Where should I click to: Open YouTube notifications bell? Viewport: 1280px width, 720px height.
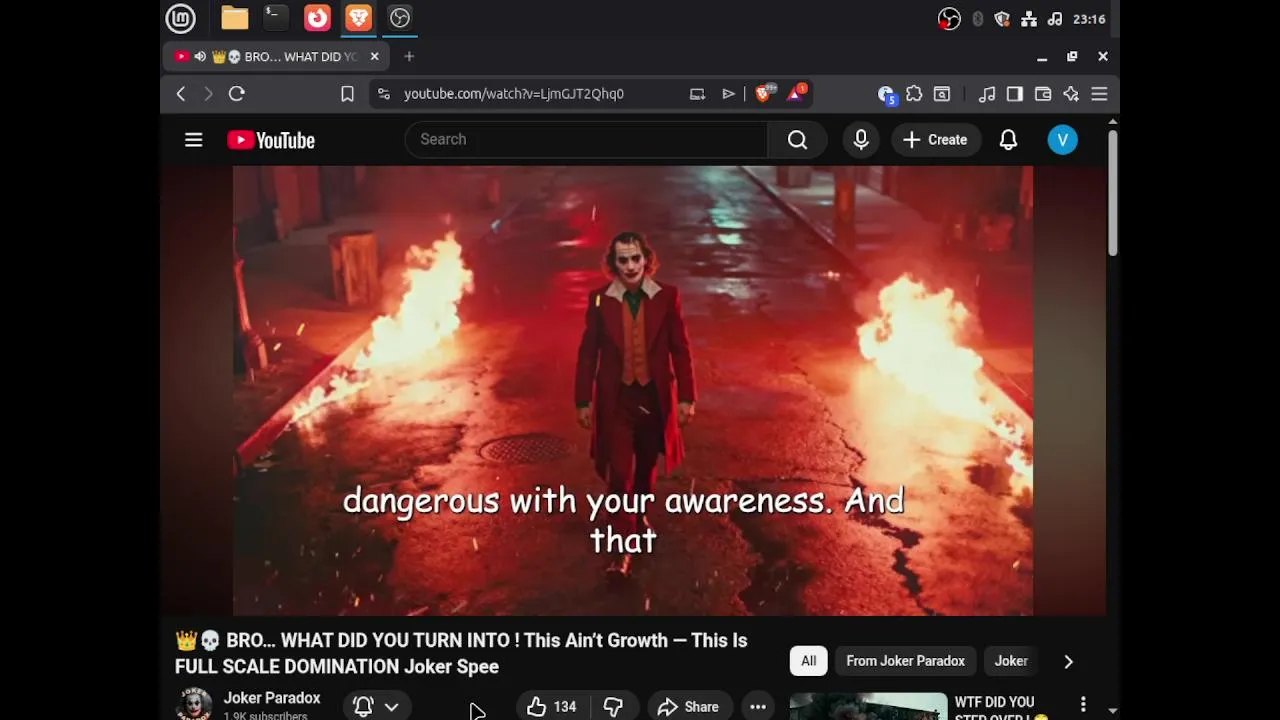(x=1008, y=140)
